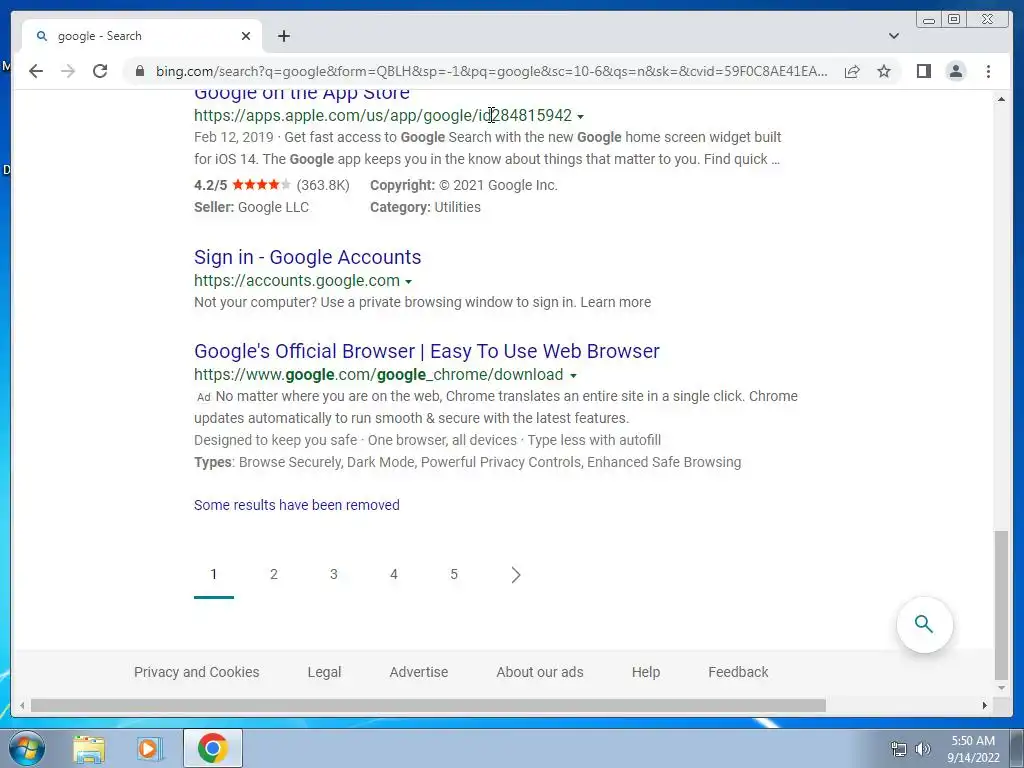Screen dimensions: 1024x768
Task: Click the scroll up arrow
Action: pos(1001,99)
